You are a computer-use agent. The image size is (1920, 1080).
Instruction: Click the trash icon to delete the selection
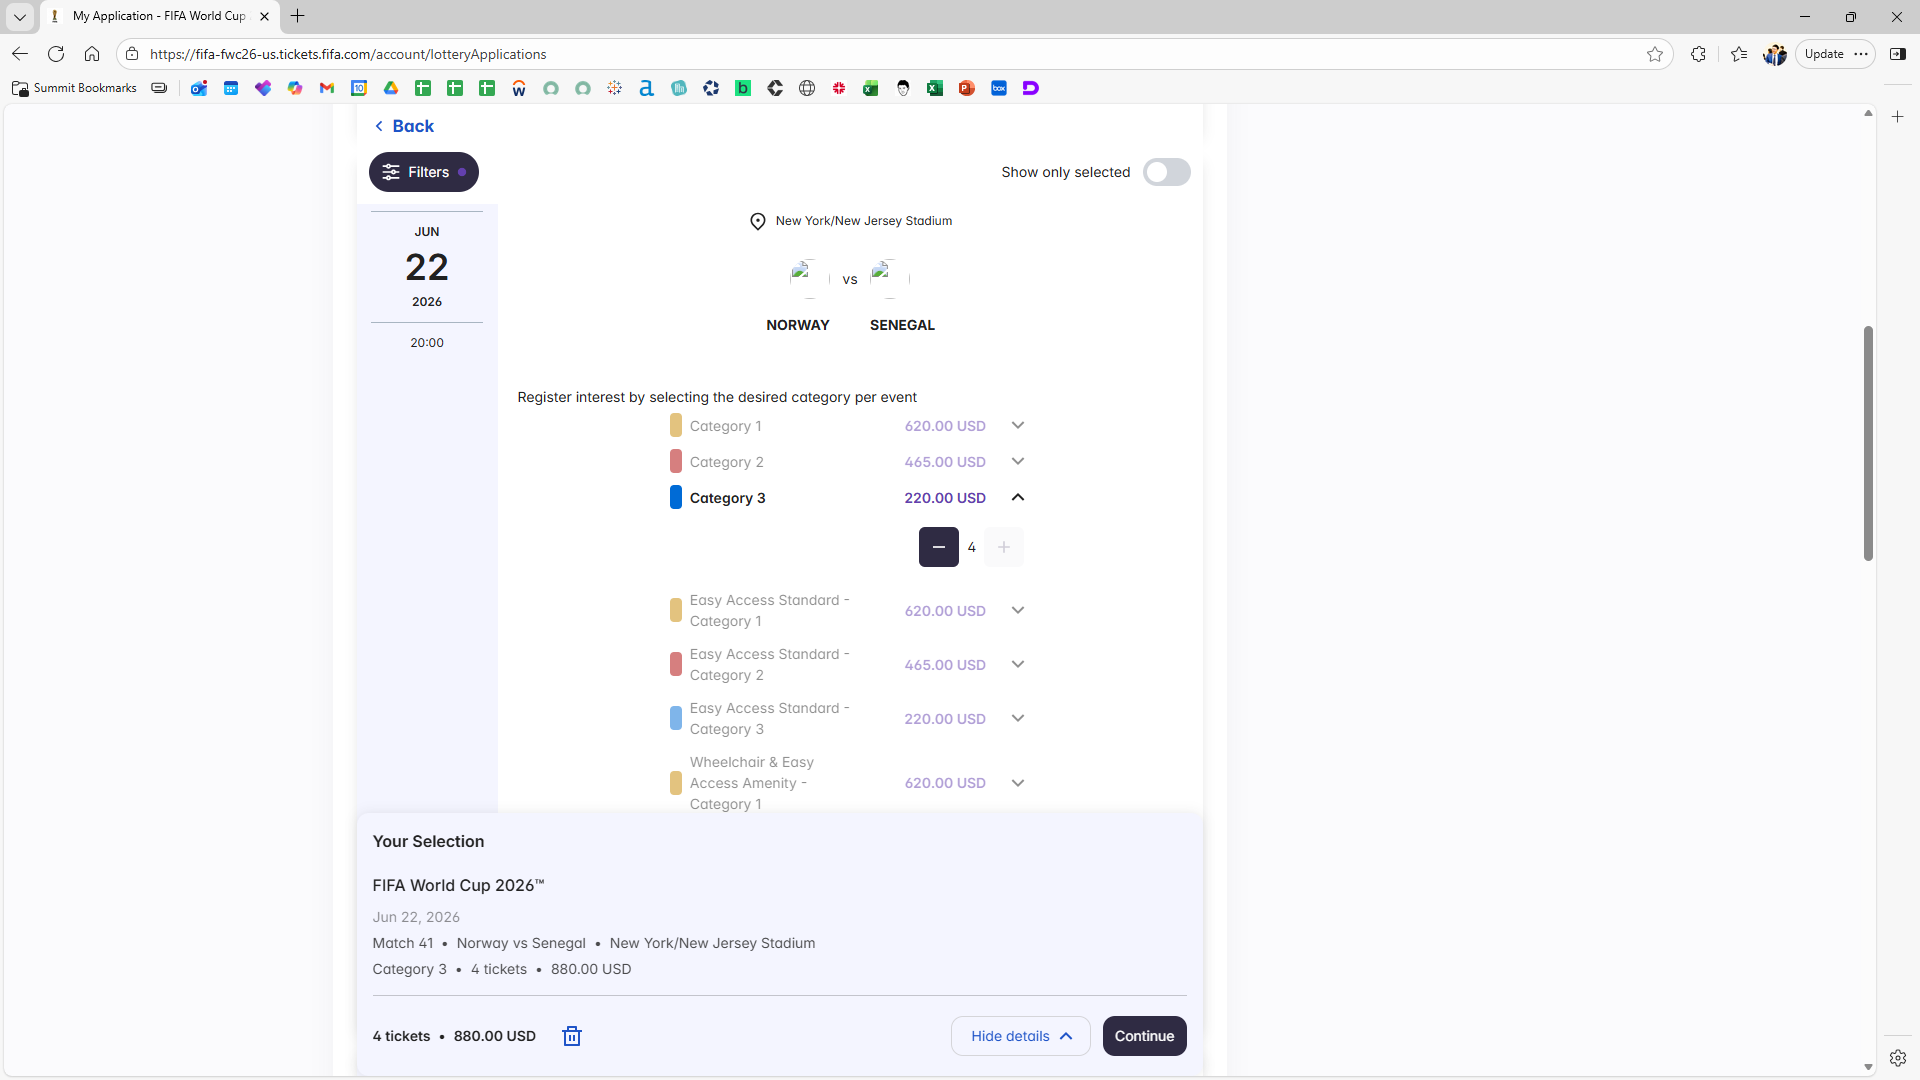click(572, 1036)
